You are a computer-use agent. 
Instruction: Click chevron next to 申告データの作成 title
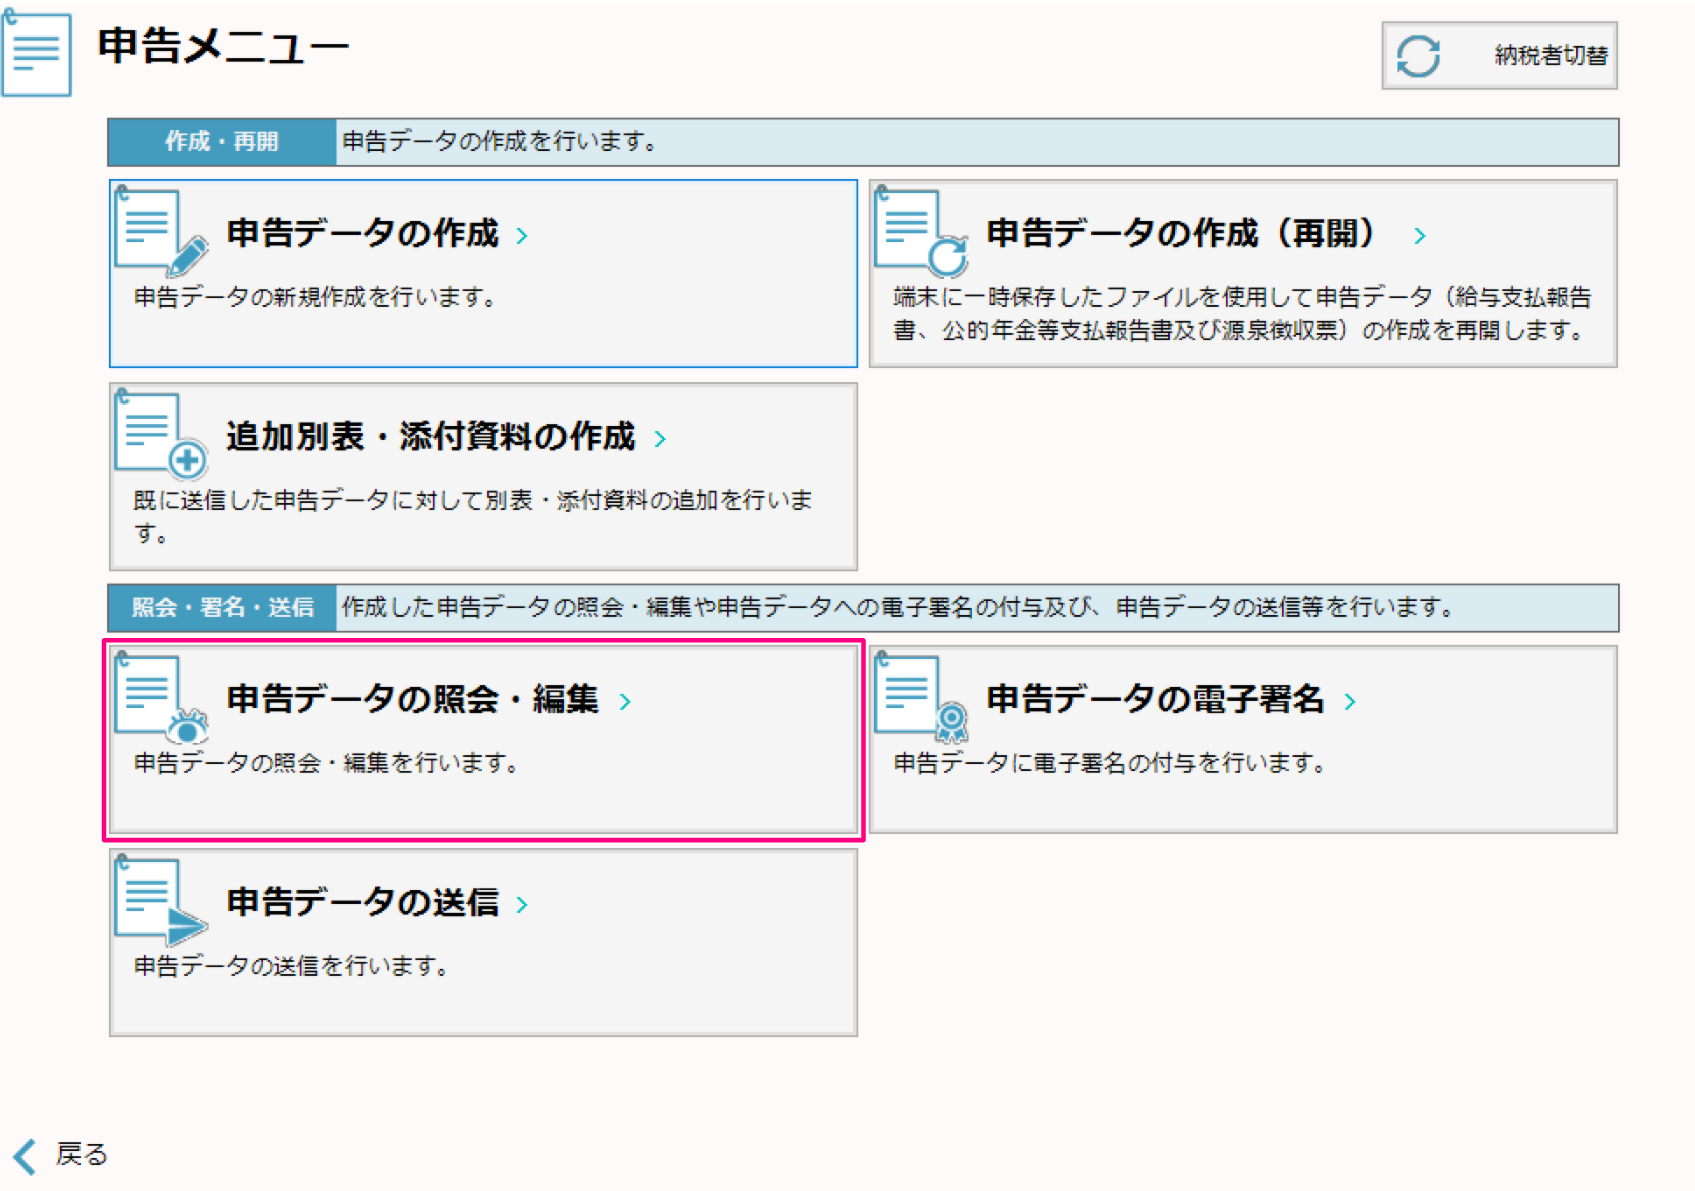tap(522, 236)
